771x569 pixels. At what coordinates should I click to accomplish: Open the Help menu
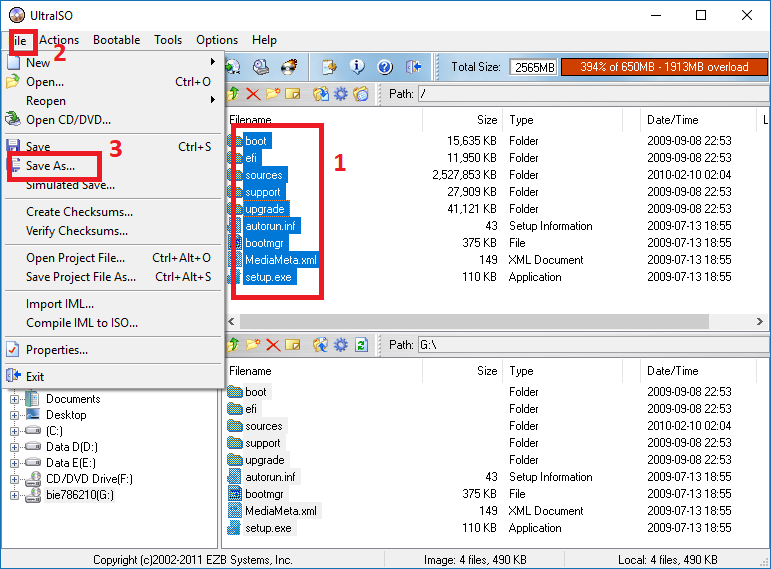point(264,40)
